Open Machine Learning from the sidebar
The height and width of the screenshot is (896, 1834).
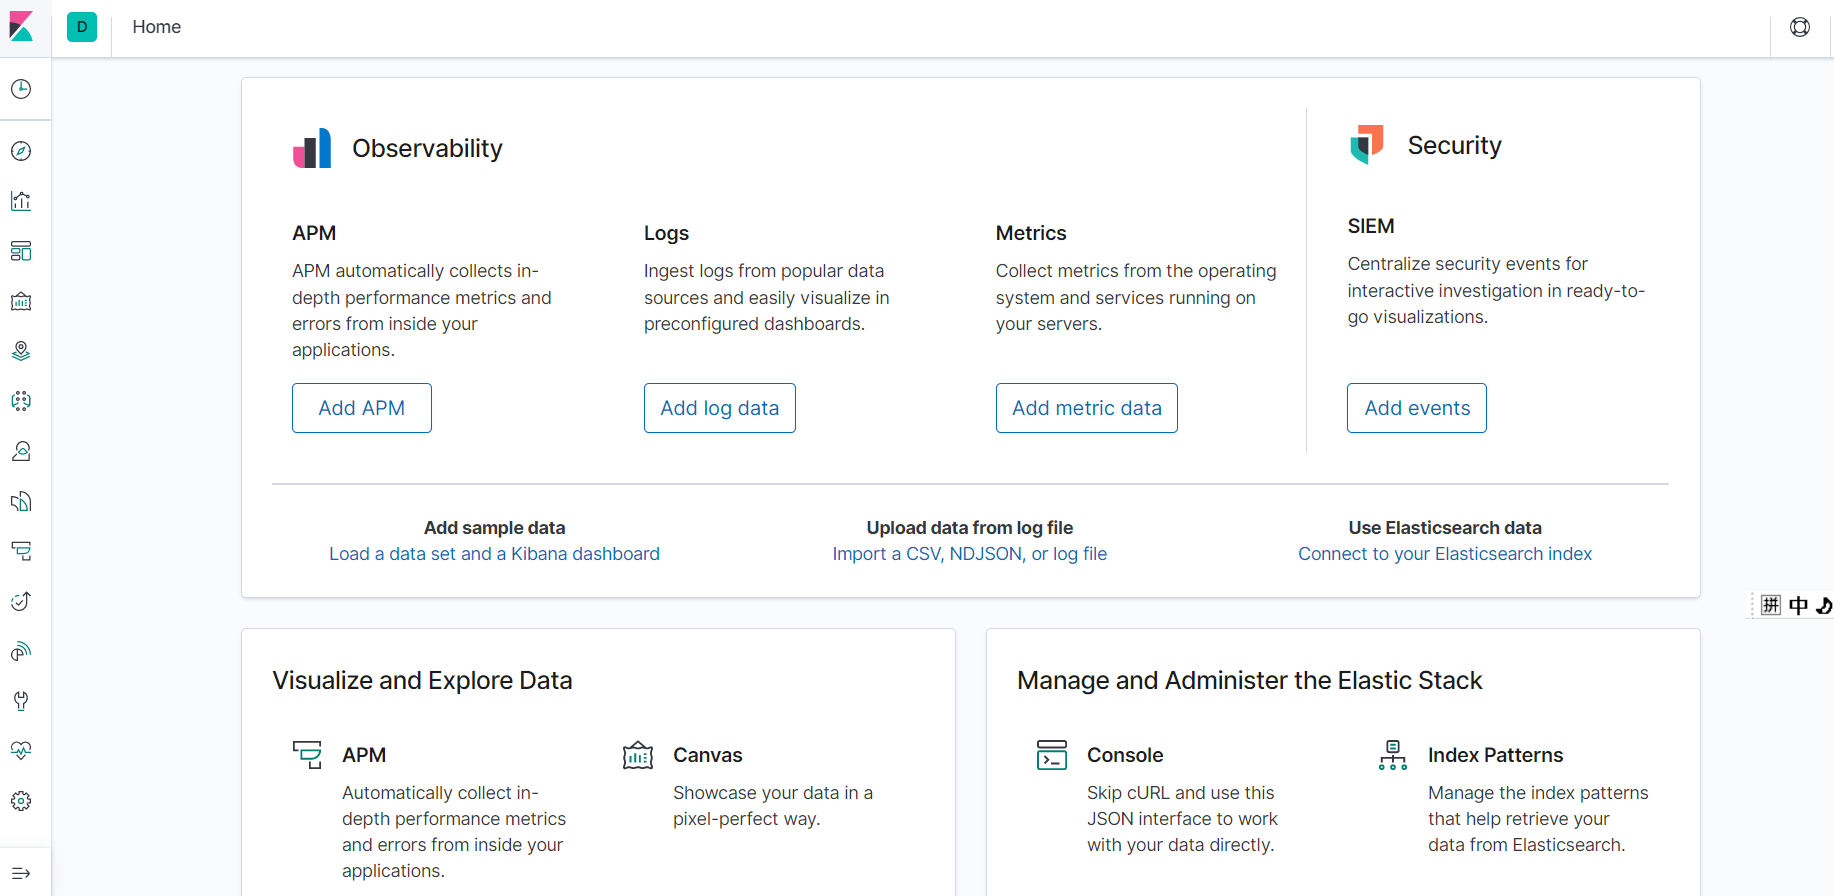point(21,401)
